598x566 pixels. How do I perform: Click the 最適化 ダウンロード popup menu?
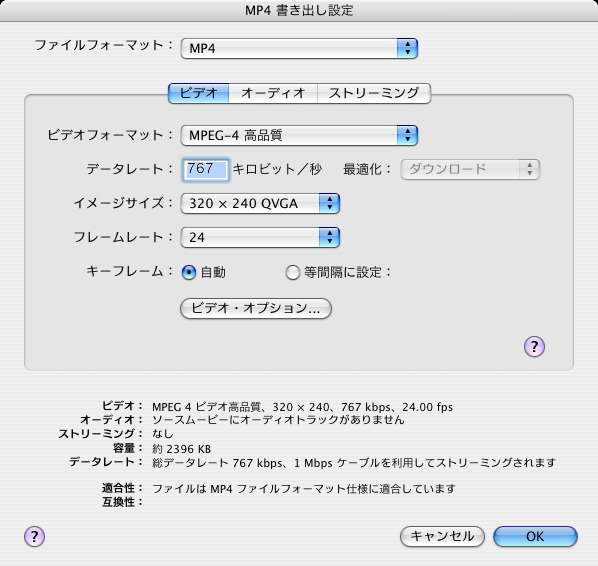pos(470,169)
